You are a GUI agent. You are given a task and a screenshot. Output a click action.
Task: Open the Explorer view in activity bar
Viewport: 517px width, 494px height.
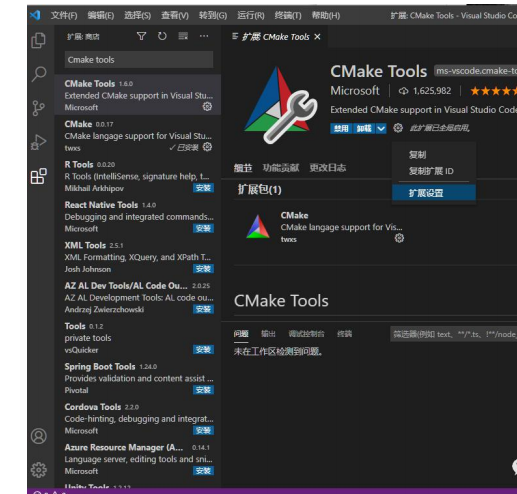point(39,41)
